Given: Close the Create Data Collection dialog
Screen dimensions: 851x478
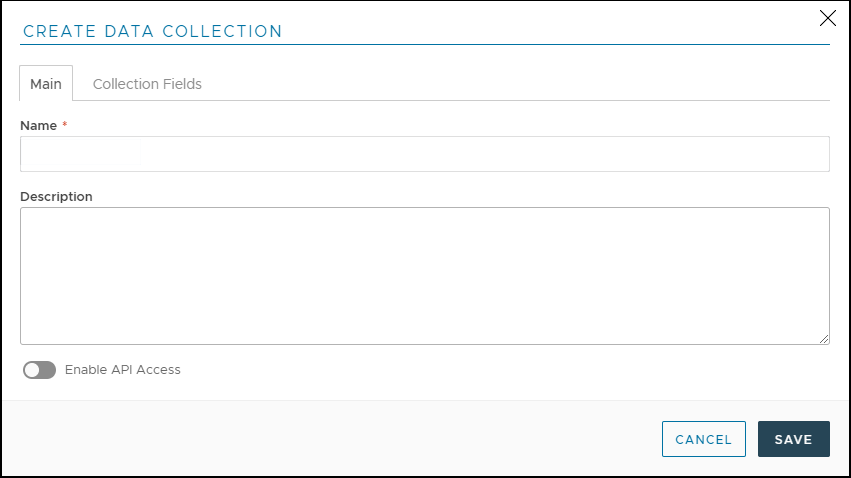Looking at the screenshot, I should (827, 18).
